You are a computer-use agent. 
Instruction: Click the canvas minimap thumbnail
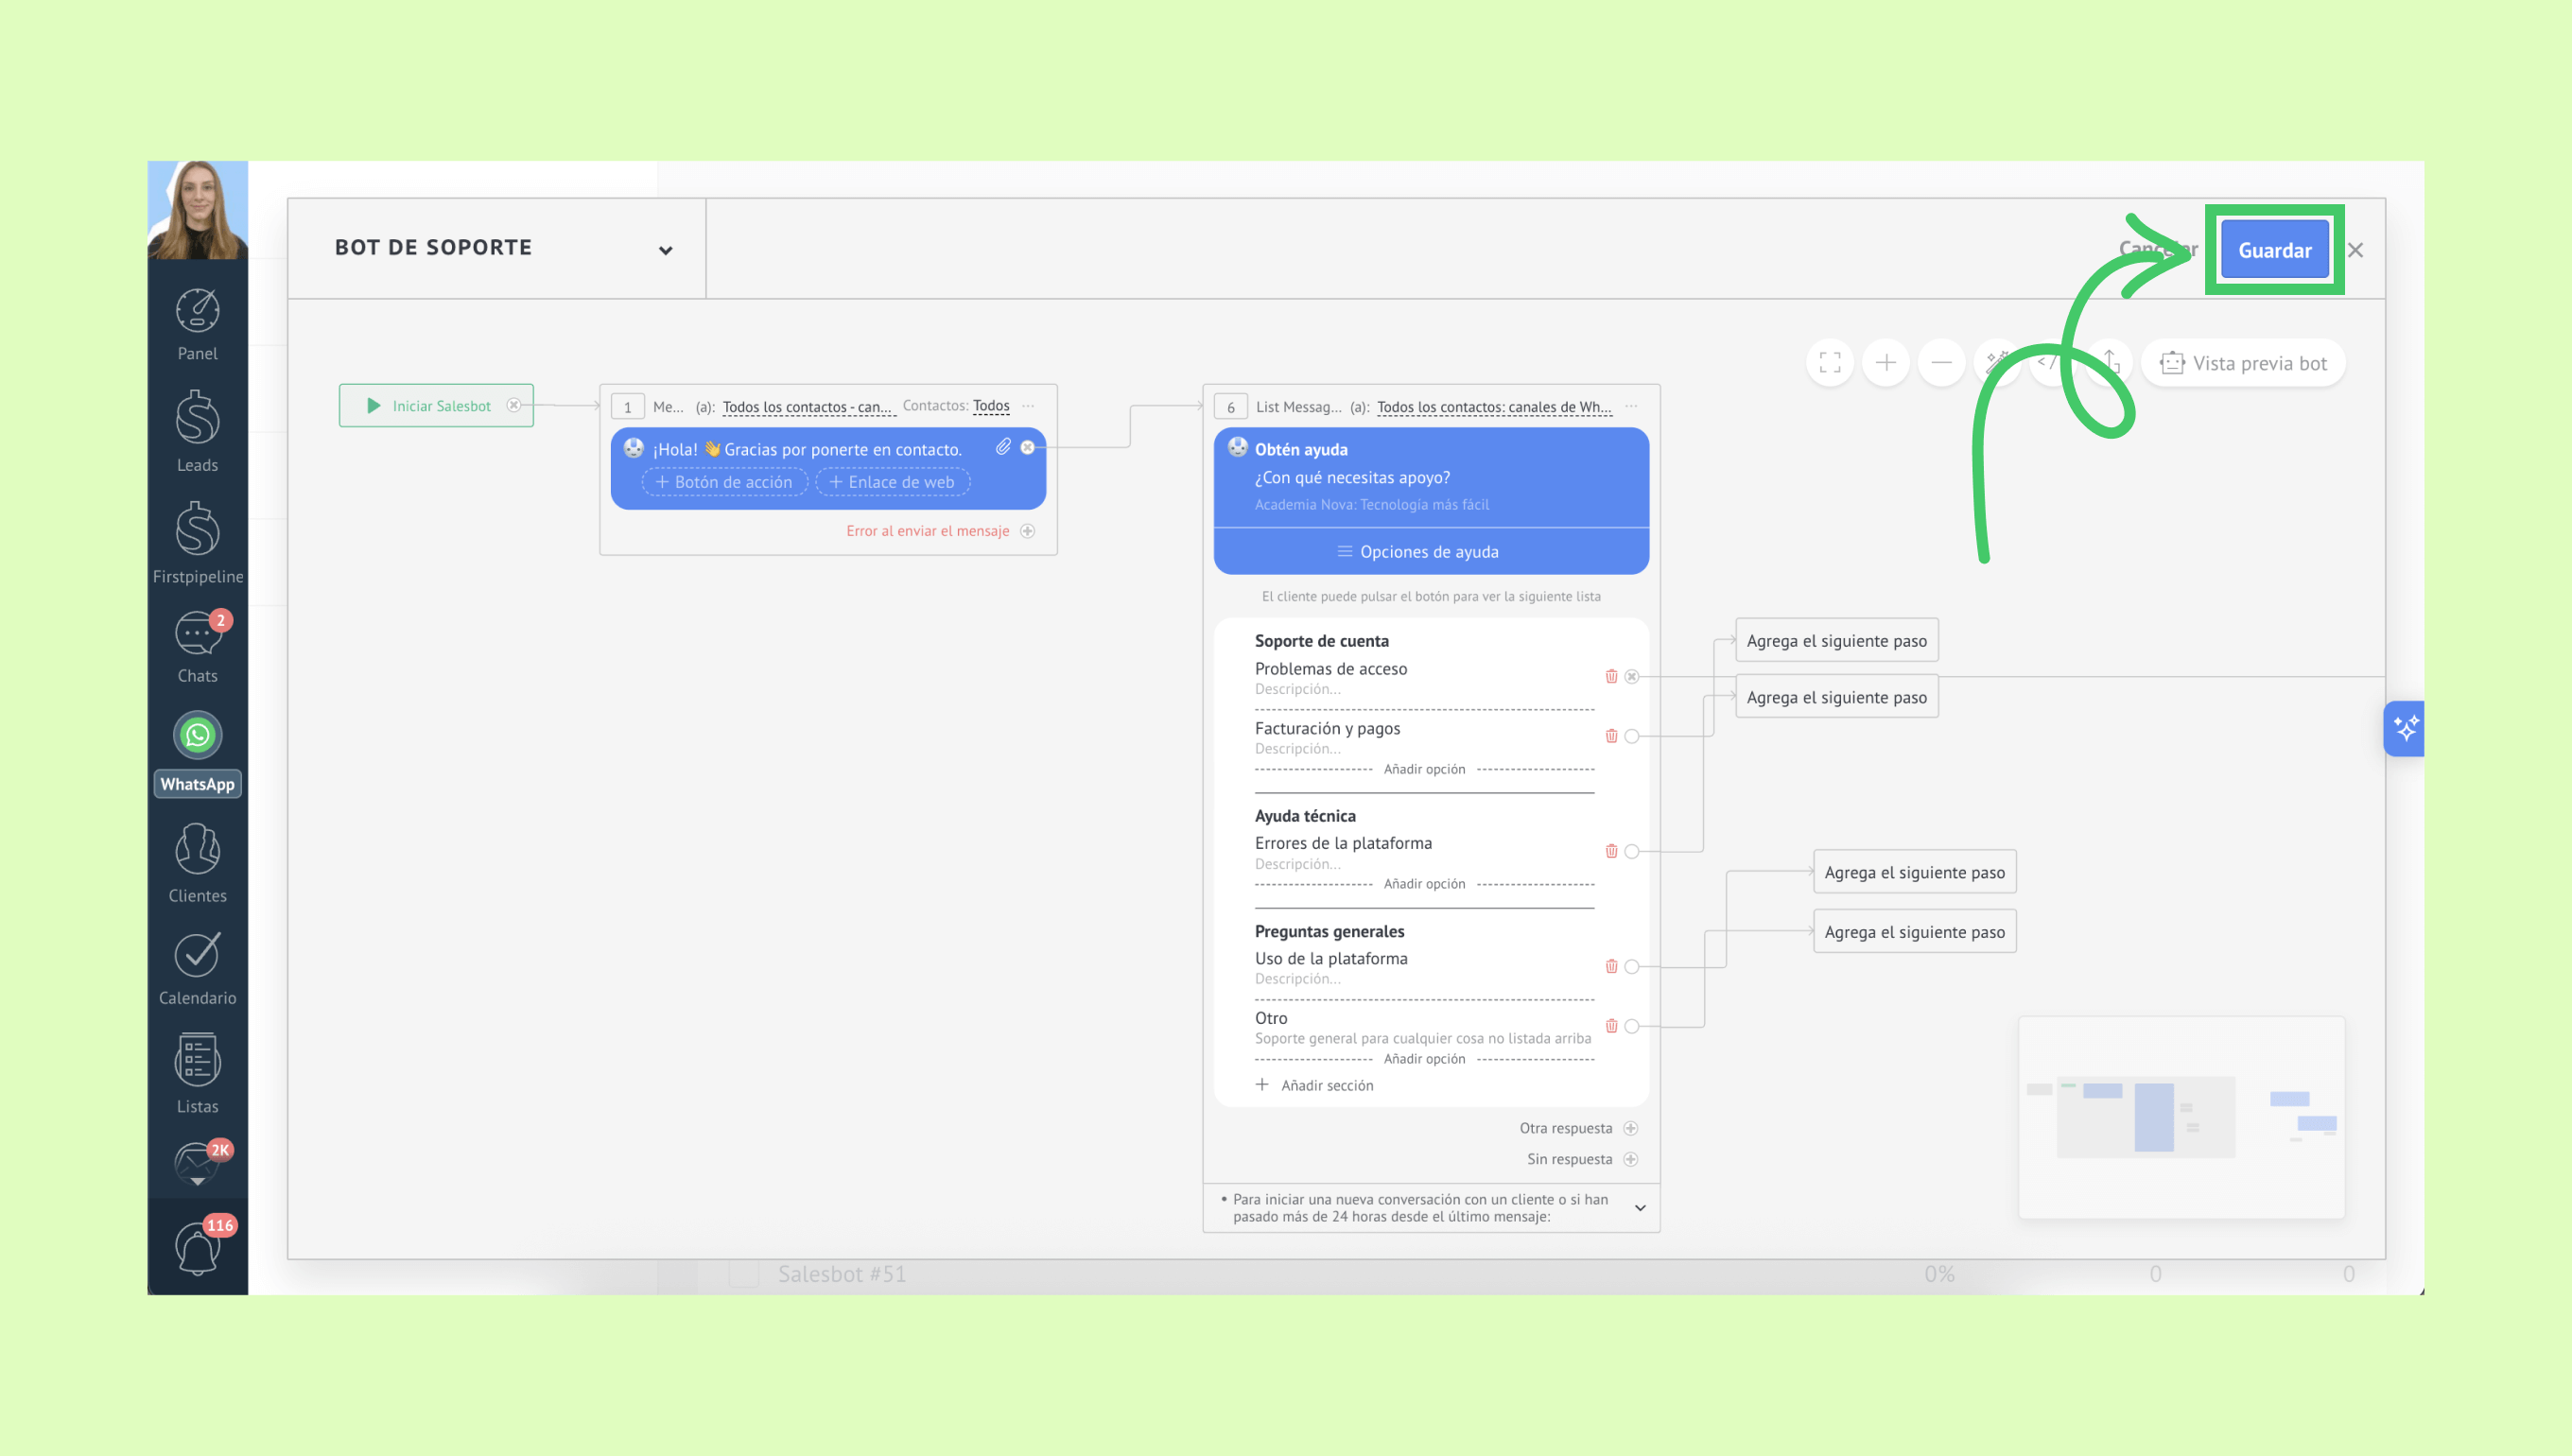tap(2181, 1117)
